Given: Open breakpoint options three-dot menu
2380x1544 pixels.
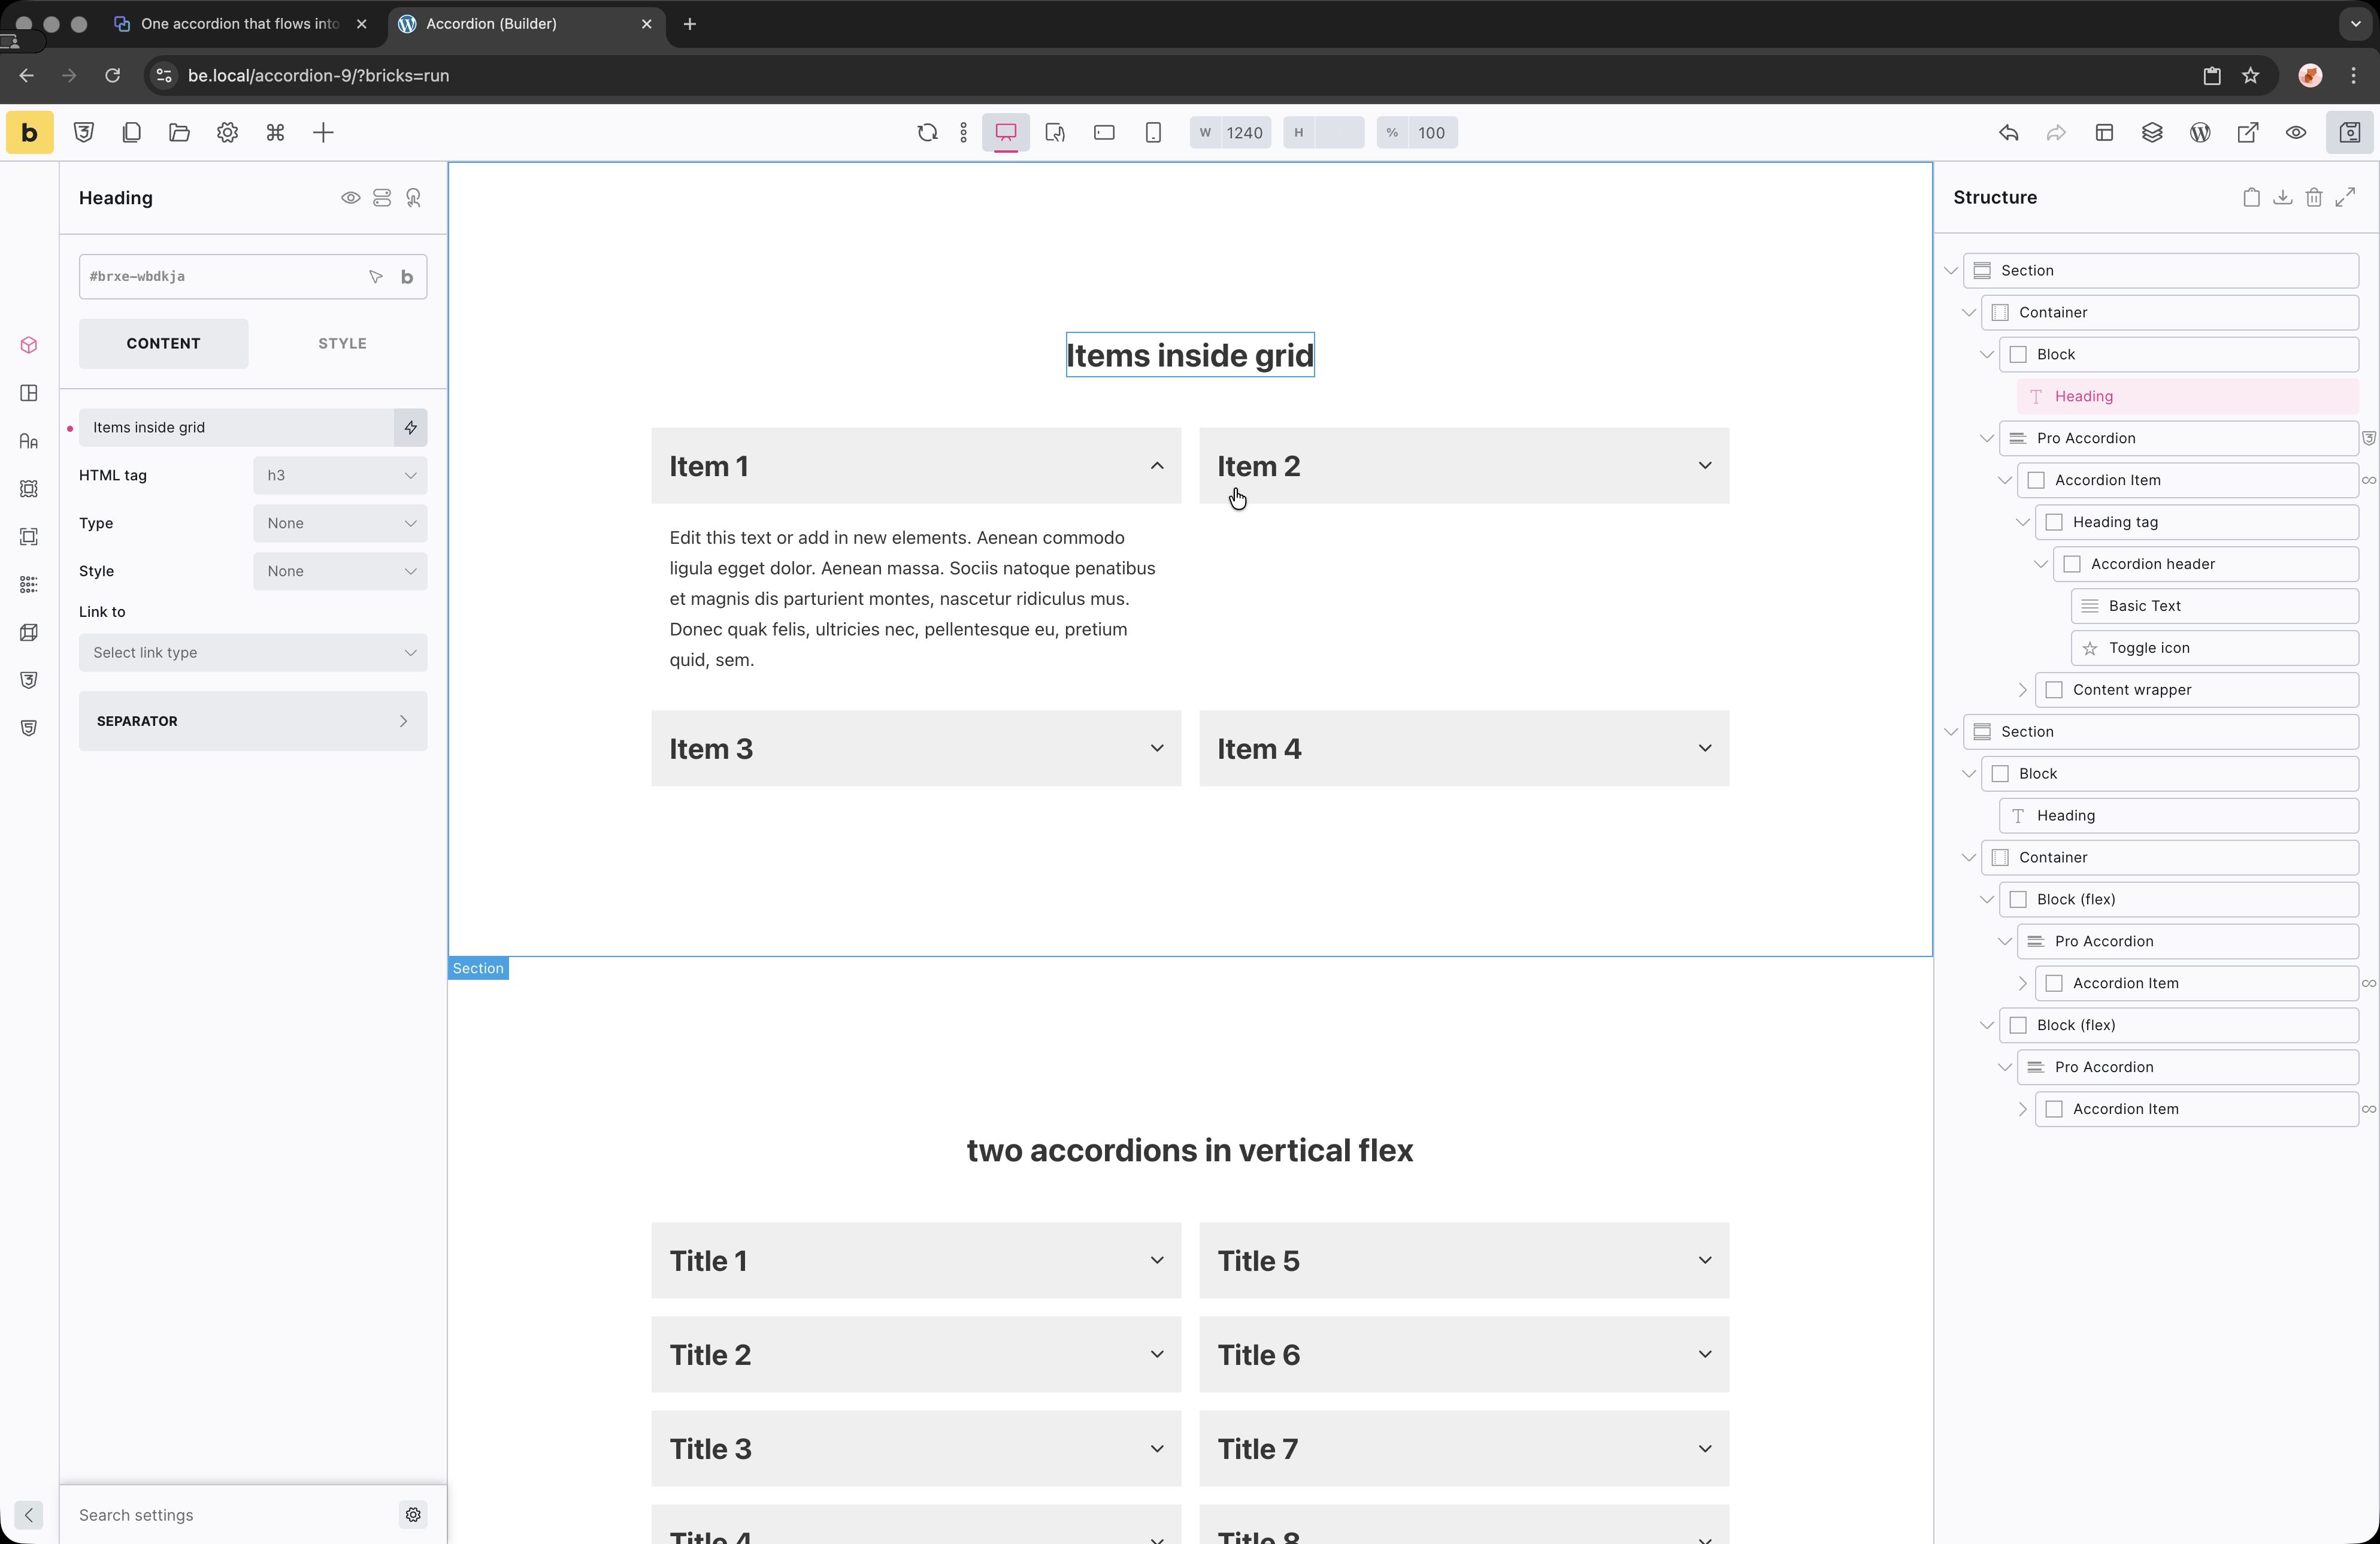Looking at the screenshot, I should point(963,133).
